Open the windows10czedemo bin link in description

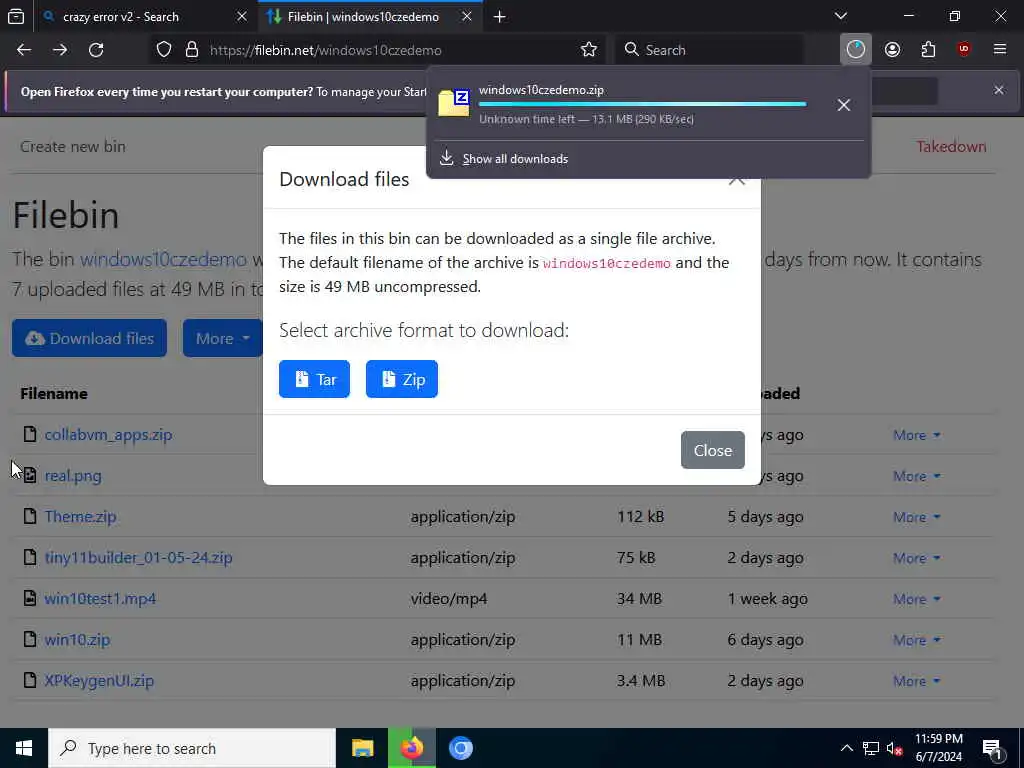pyautogui.click(x=163, y=259)
